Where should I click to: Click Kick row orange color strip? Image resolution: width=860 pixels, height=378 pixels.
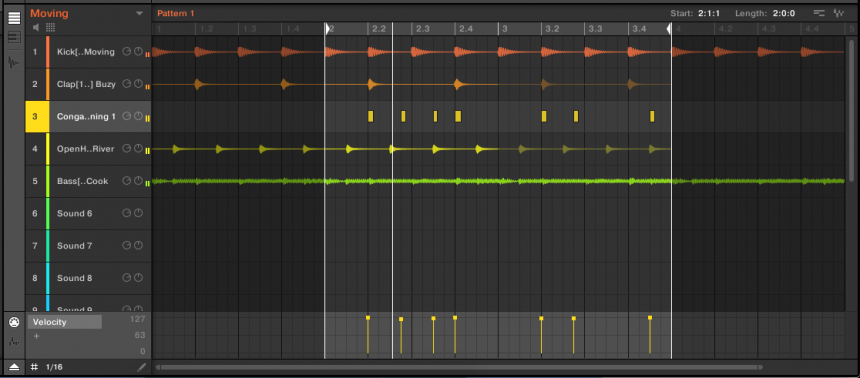[x=48, y=52]
